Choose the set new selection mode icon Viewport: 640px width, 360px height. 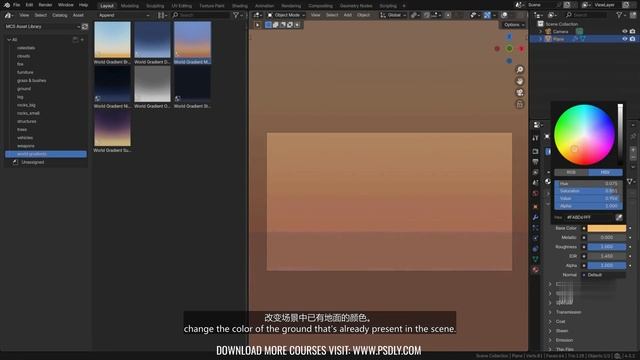pyautogui.click(x=268, y=25)
